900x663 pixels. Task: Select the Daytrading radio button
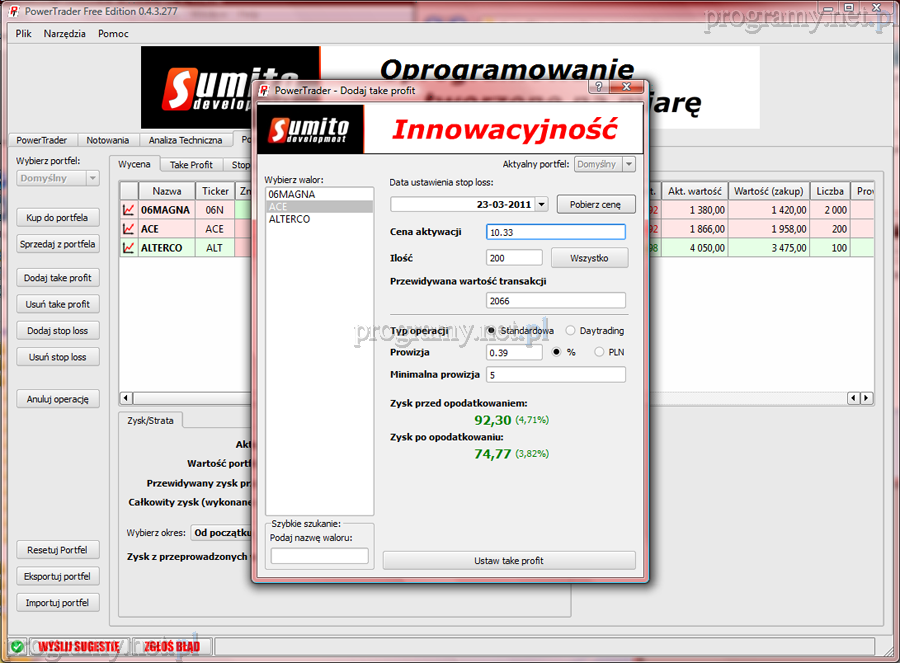point(570,330)
